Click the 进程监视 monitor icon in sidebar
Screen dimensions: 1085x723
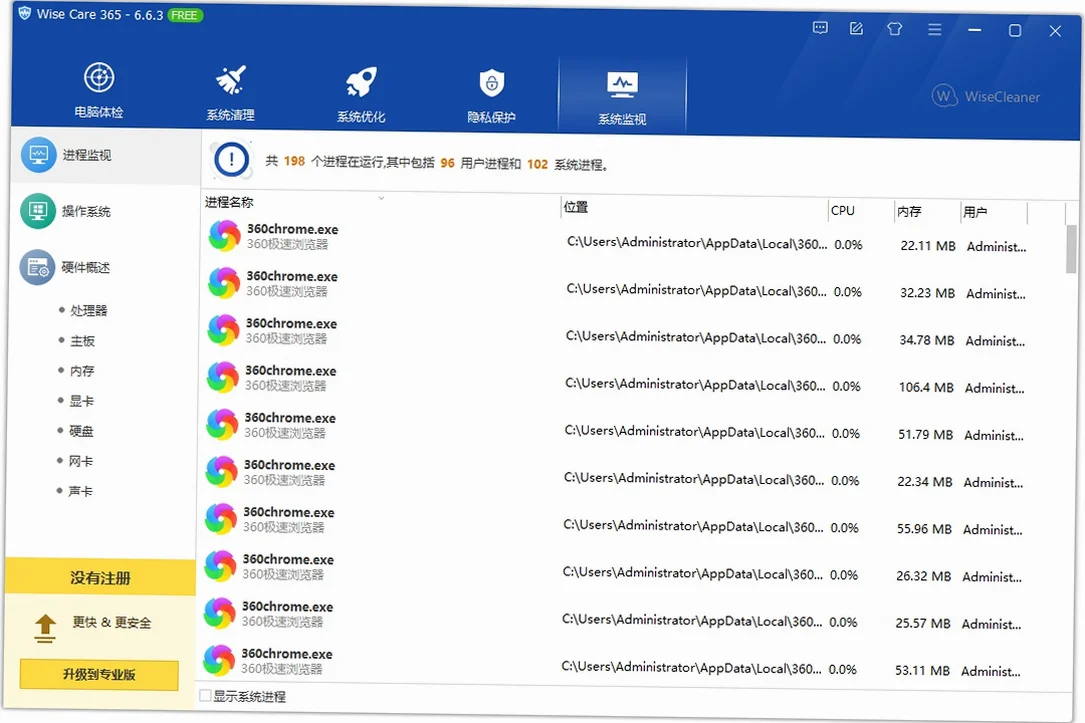(39, 154)
